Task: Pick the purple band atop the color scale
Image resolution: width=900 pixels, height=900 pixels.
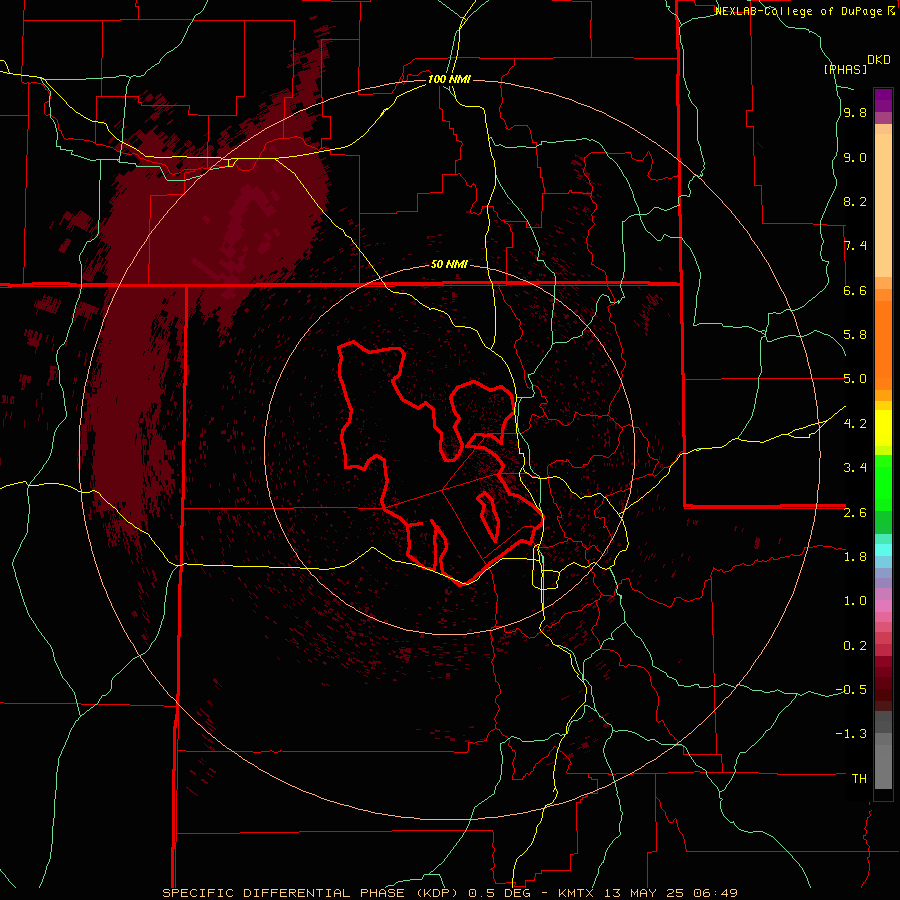Action: [x=883, y=100]
